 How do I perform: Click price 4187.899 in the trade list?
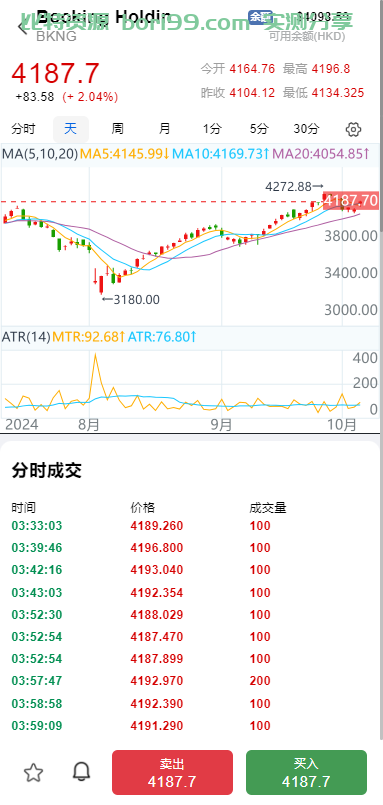[x=157, y=659]
